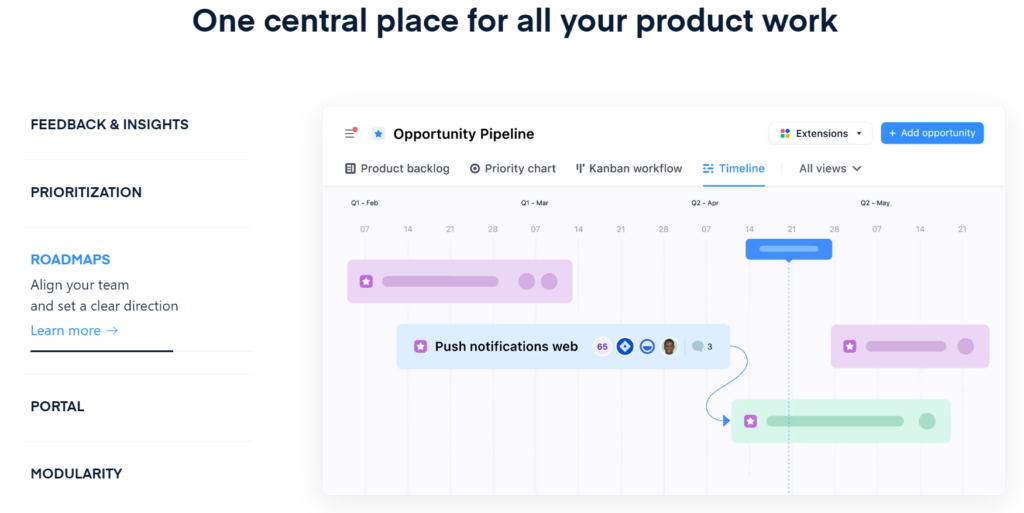Screen dimensions: 1024x513
Task: Click the purple star icon on Push notifications web
Action: (x=420, y=347)
